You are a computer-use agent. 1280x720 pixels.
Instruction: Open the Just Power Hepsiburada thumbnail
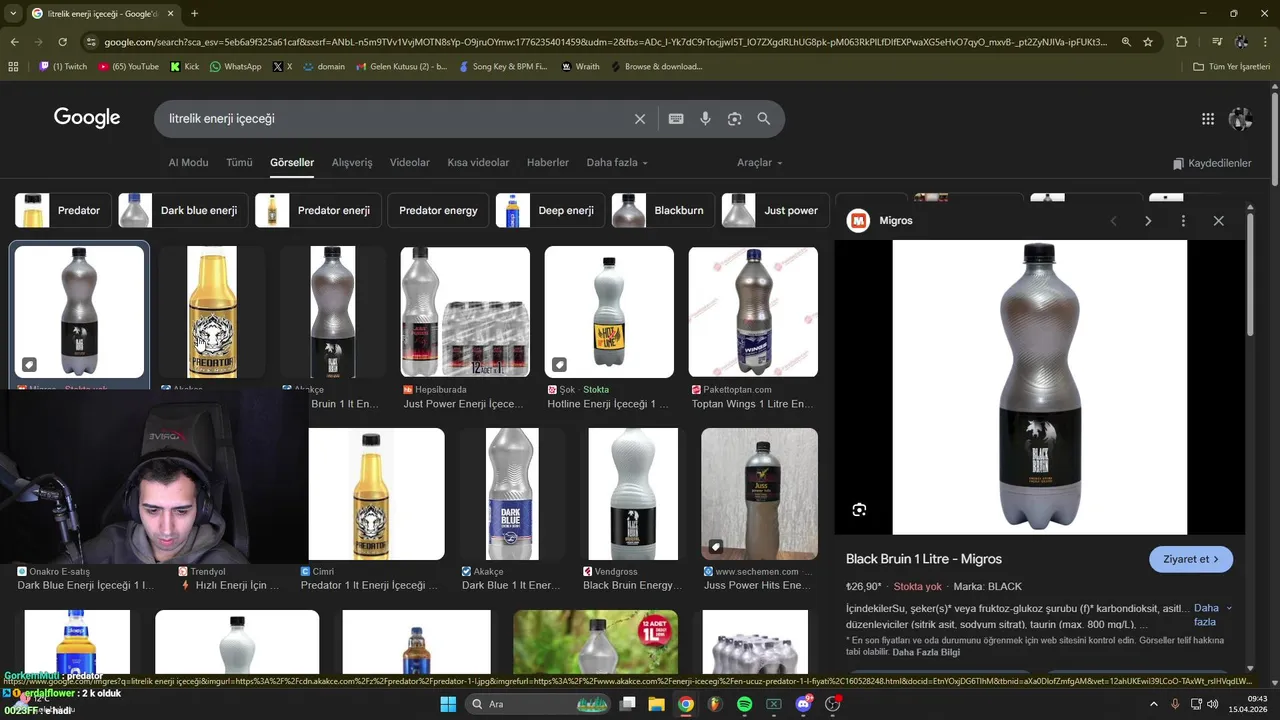[465, 312]
